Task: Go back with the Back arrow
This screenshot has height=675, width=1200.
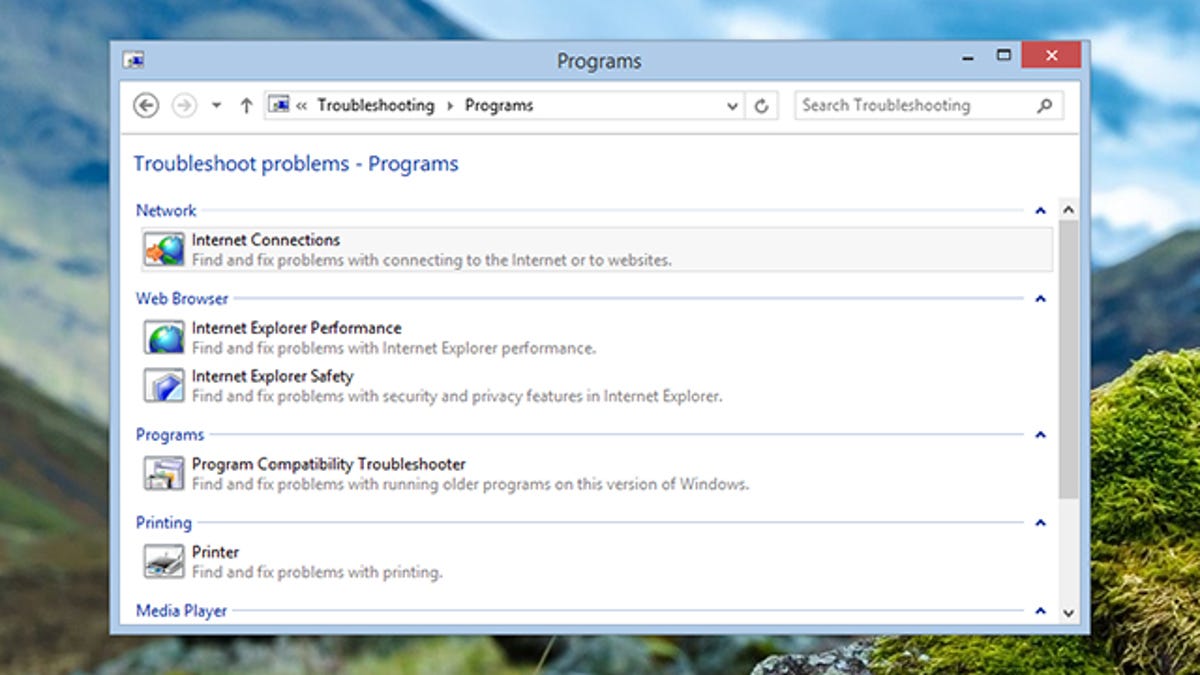Action: [146, 105]
